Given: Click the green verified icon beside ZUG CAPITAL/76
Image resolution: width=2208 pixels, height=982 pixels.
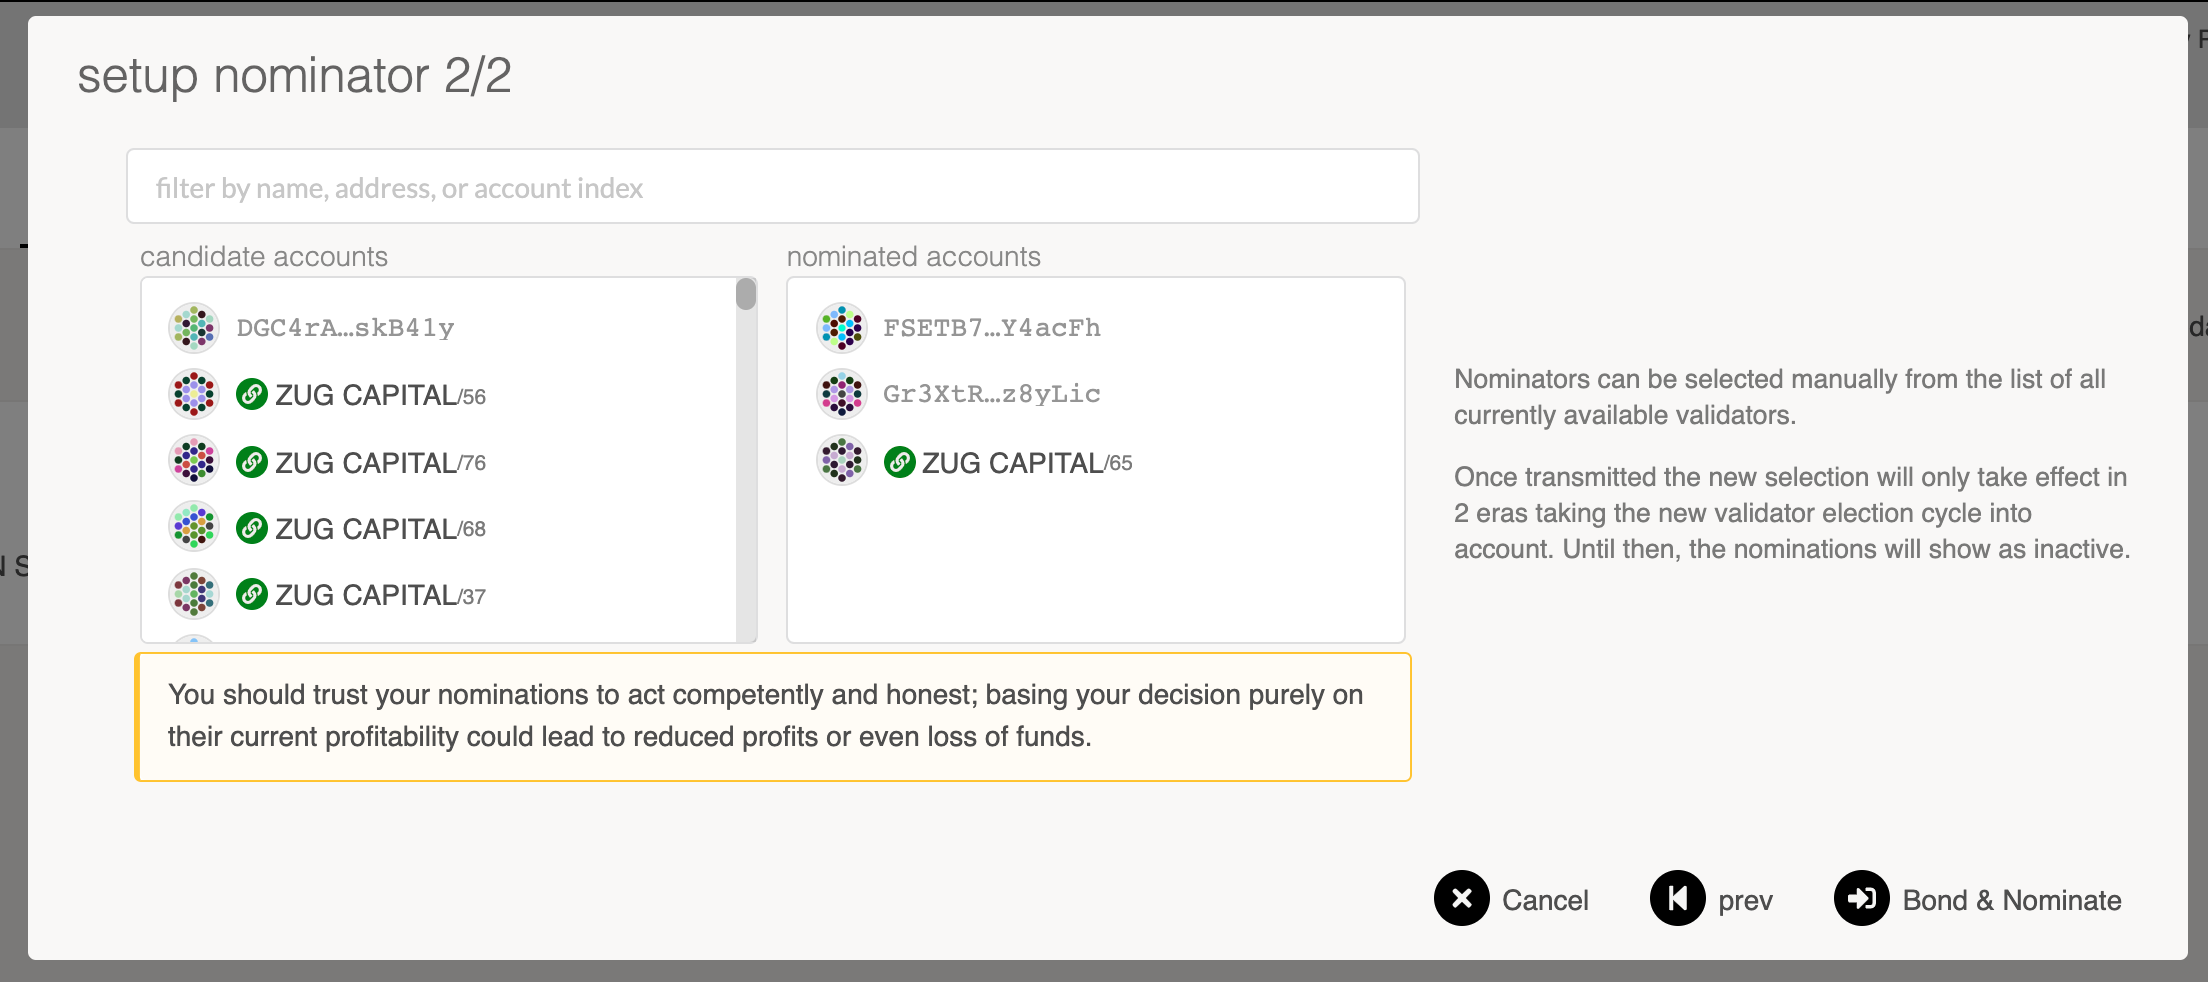Looking at the screenshot, I should (252, 461).
